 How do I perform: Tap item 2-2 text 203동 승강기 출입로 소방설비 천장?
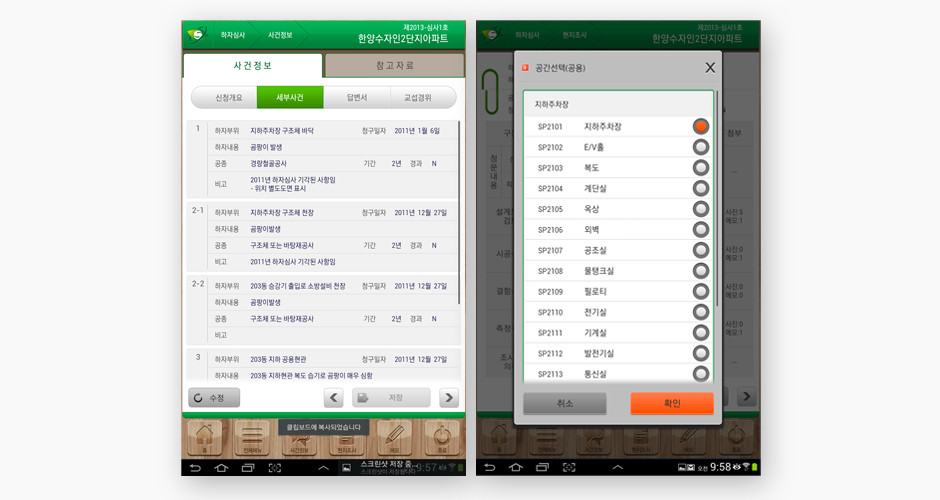pos(298,286)
